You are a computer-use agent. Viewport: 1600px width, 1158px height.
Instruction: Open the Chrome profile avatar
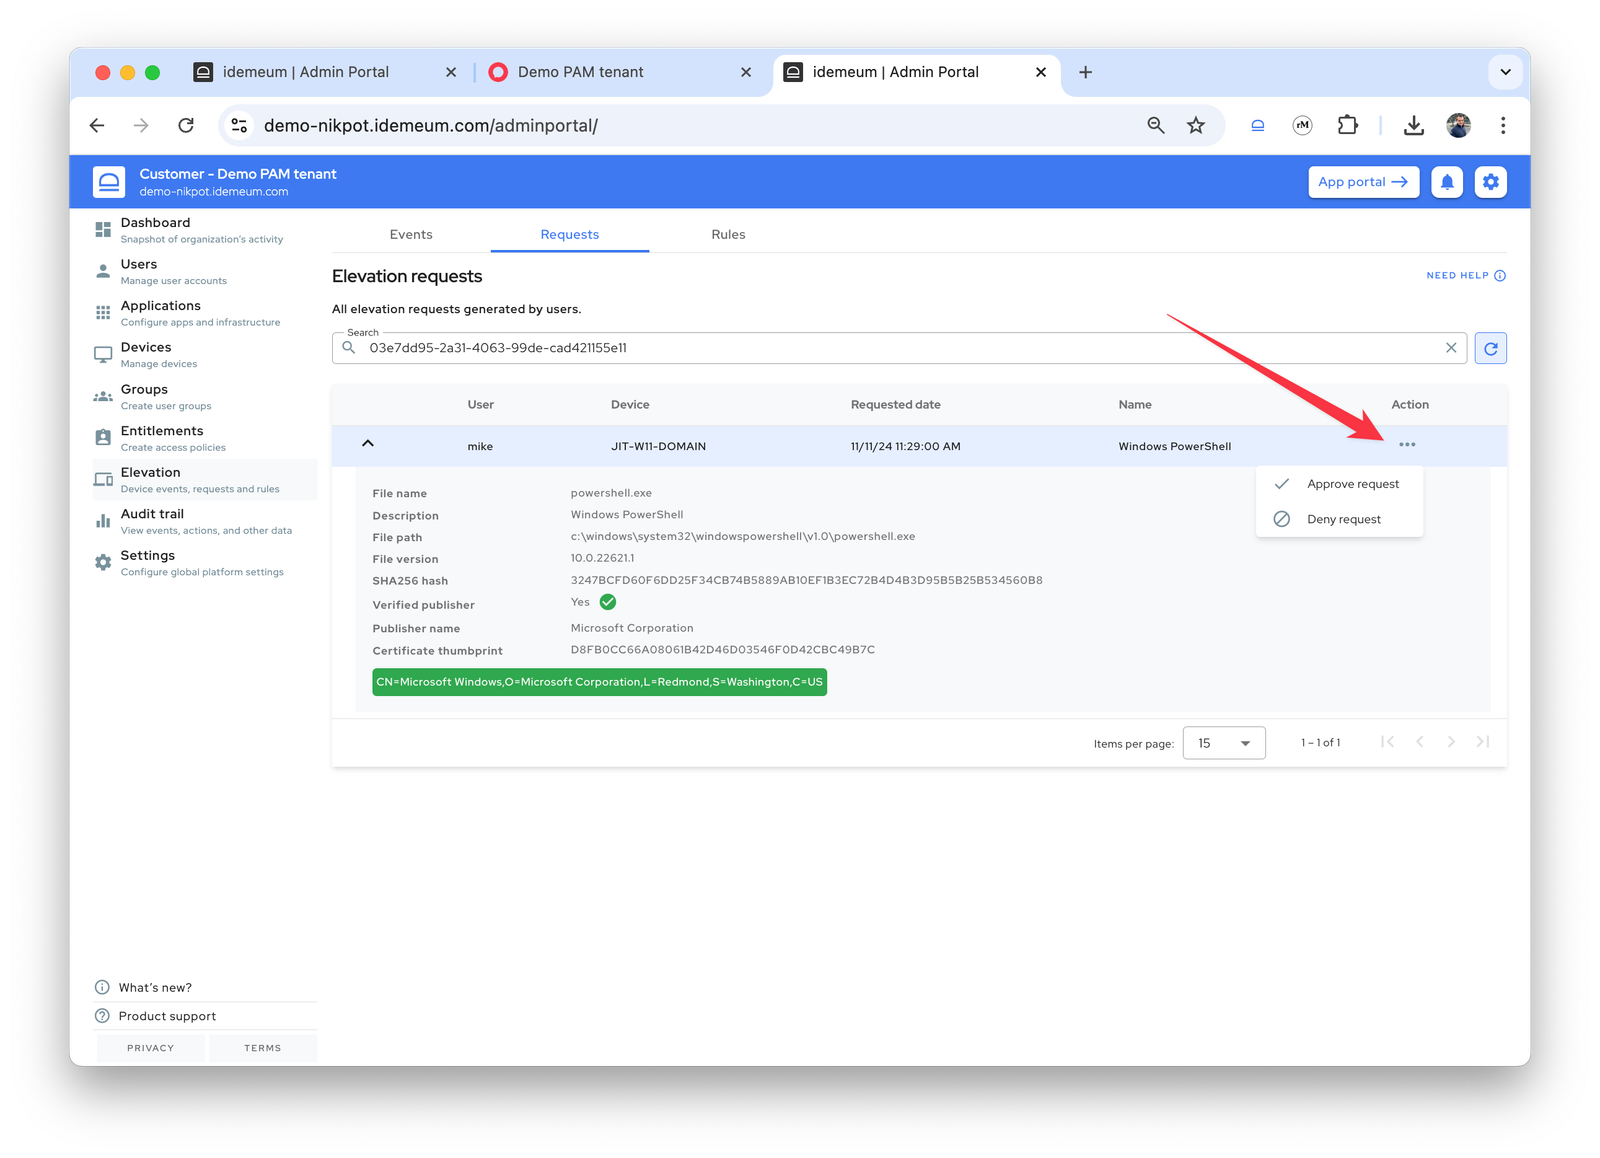coord(1459,125)
